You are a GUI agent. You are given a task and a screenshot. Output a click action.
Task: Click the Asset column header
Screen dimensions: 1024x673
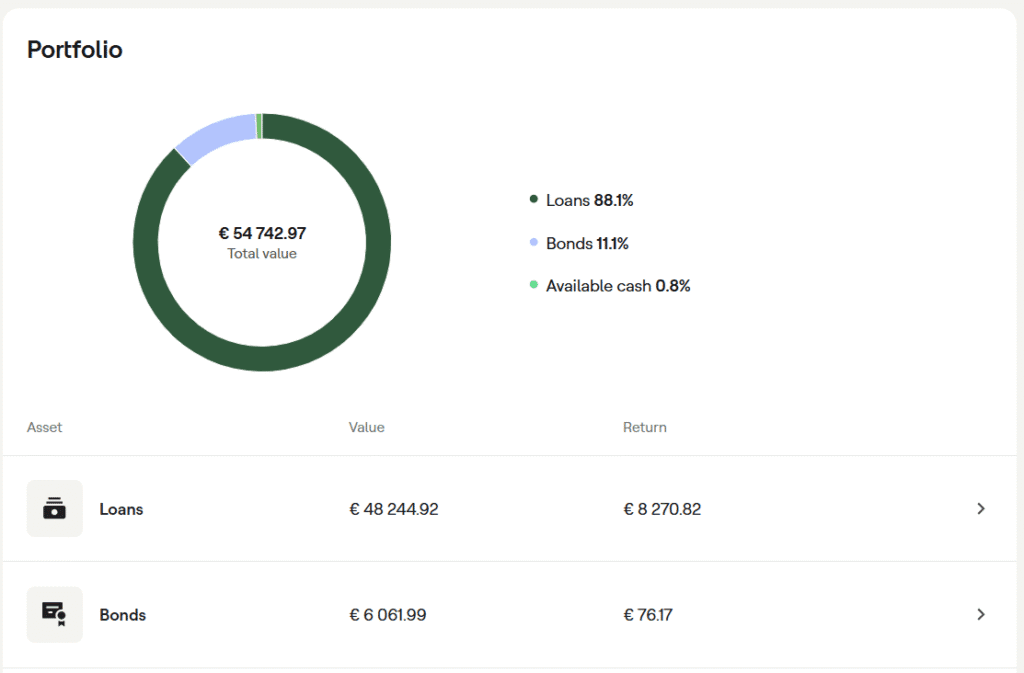pos(44,427)
